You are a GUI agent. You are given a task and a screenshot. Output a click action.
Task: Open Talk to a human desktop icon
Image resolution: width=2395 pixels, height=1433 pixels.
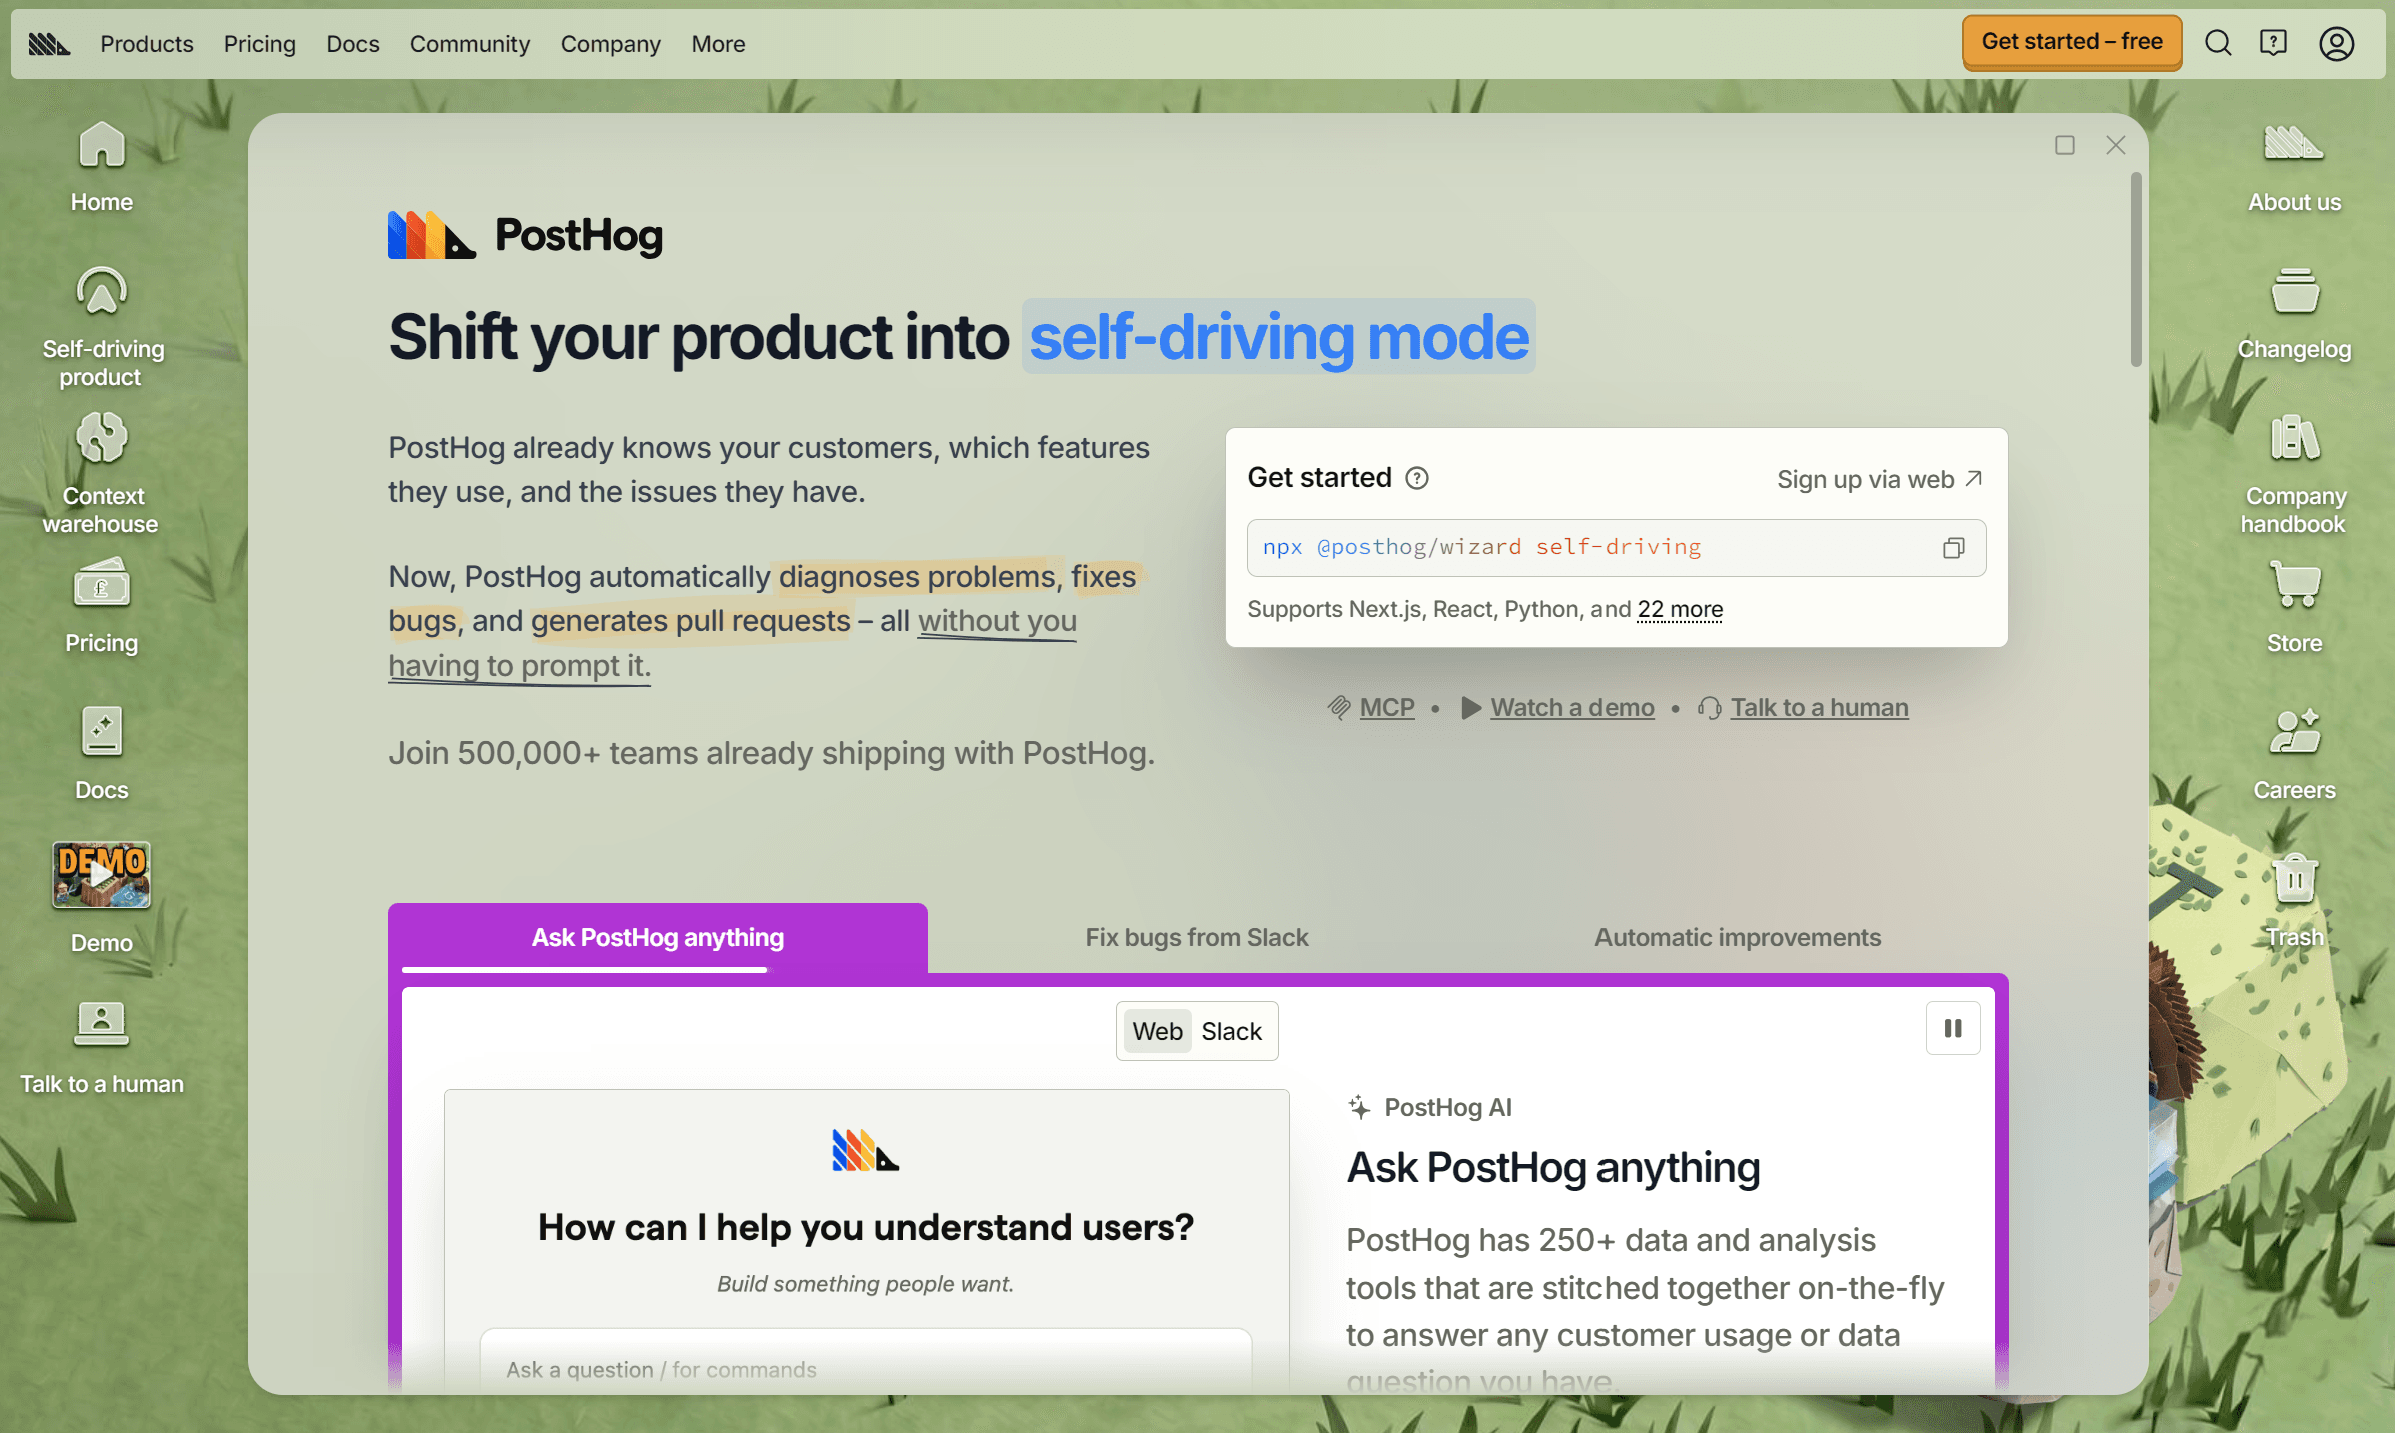point(101,1048)
